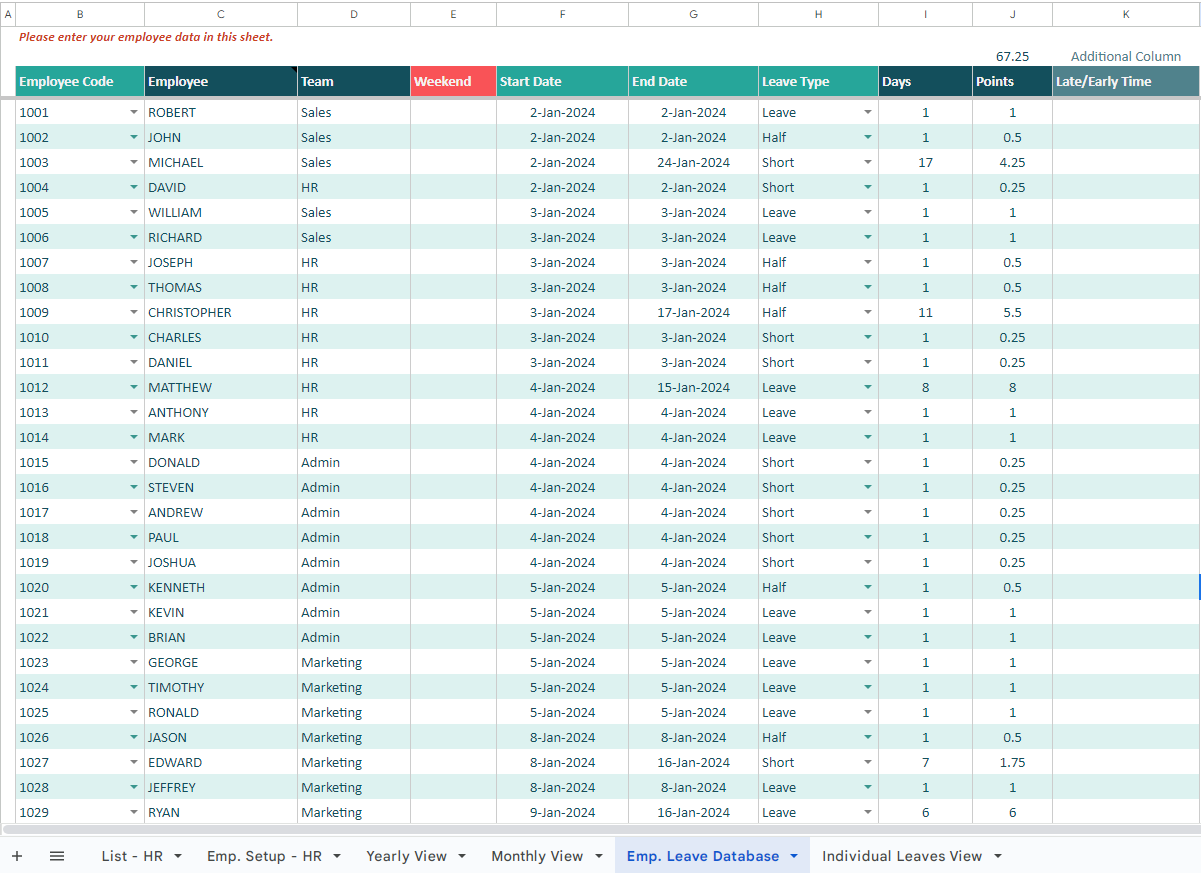Open Employee Code dropdown for row 1001
The image size is (1201, 873).
[134, 112]
